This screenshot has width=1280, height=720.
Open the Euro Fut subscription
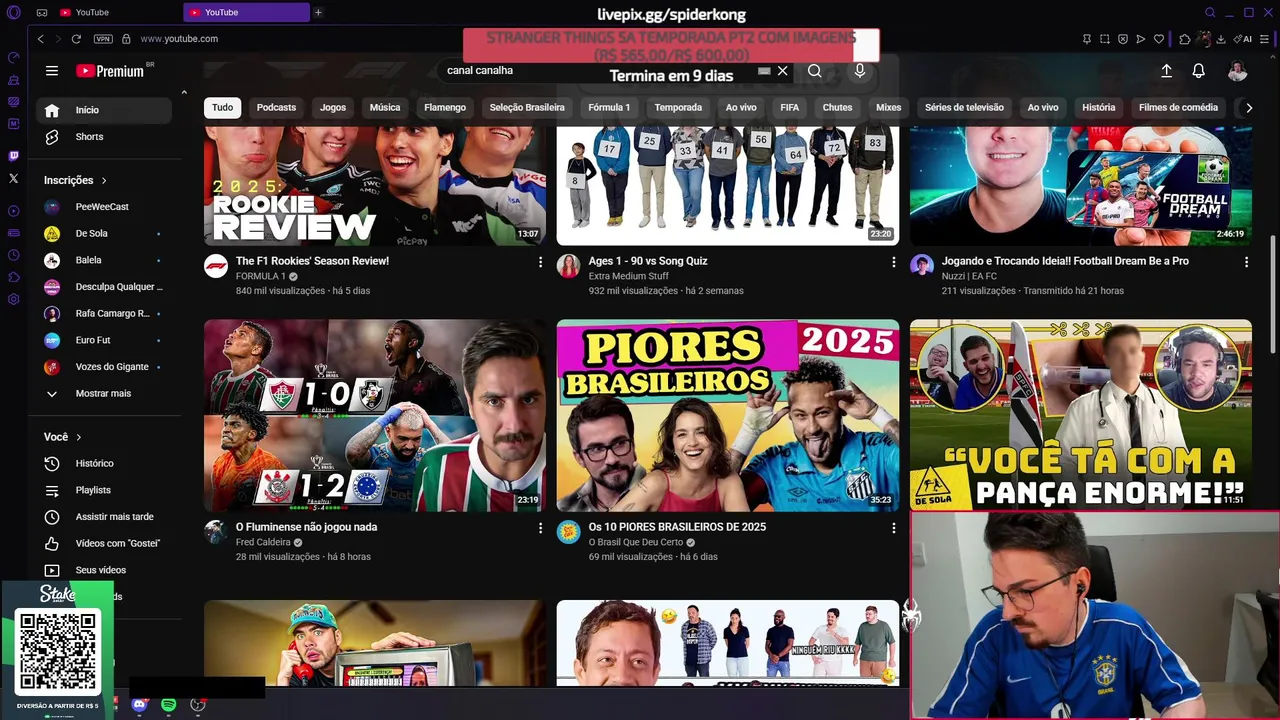(104, 340)
